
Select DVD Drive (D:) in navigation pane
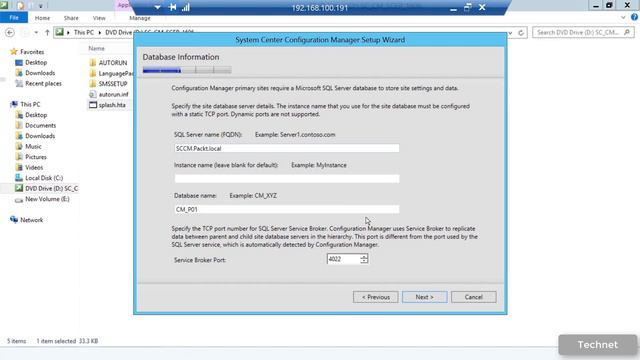point(51,189)
